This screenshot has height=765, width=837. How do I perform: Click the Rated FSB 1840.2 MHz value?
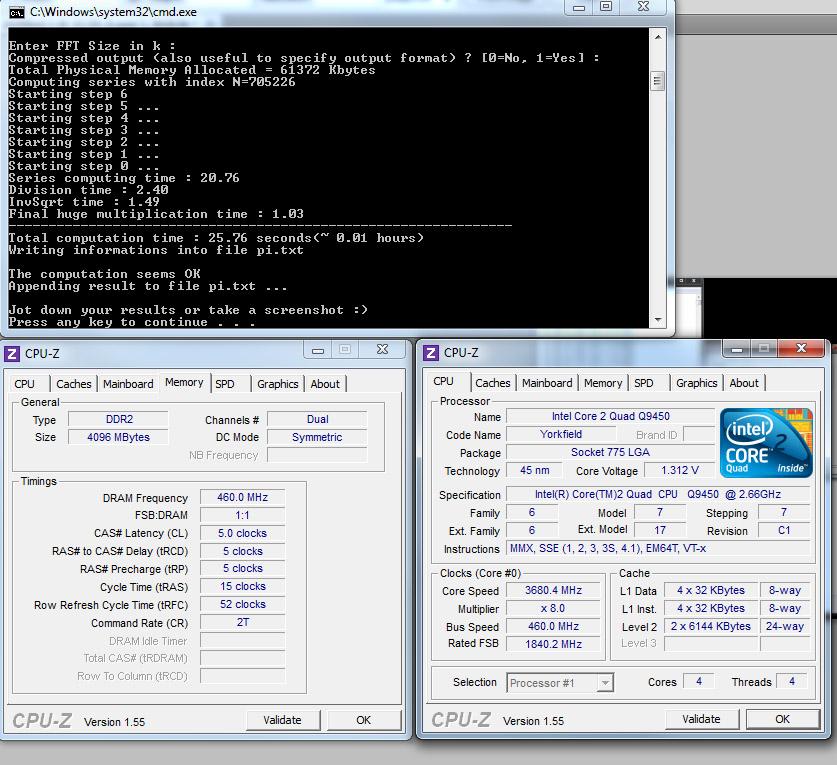[x=553, y=644]
